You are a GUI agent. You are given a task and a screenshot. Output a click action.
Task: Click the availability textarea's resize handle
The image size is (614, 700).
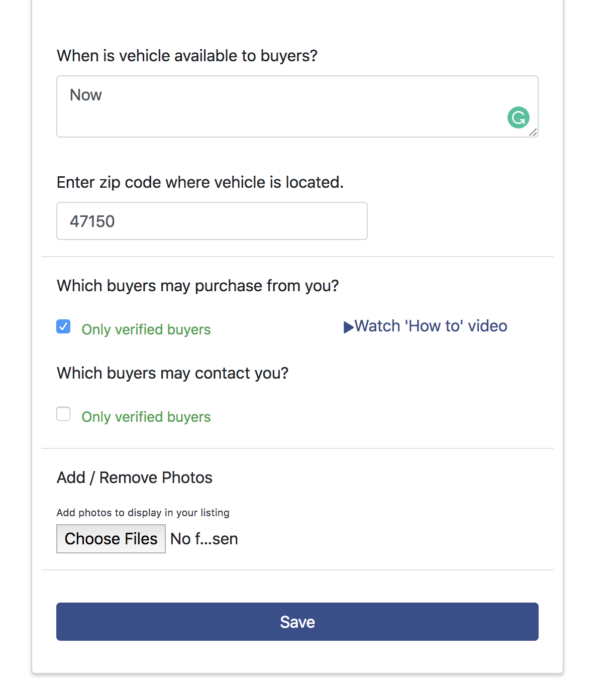coord(533,132)
